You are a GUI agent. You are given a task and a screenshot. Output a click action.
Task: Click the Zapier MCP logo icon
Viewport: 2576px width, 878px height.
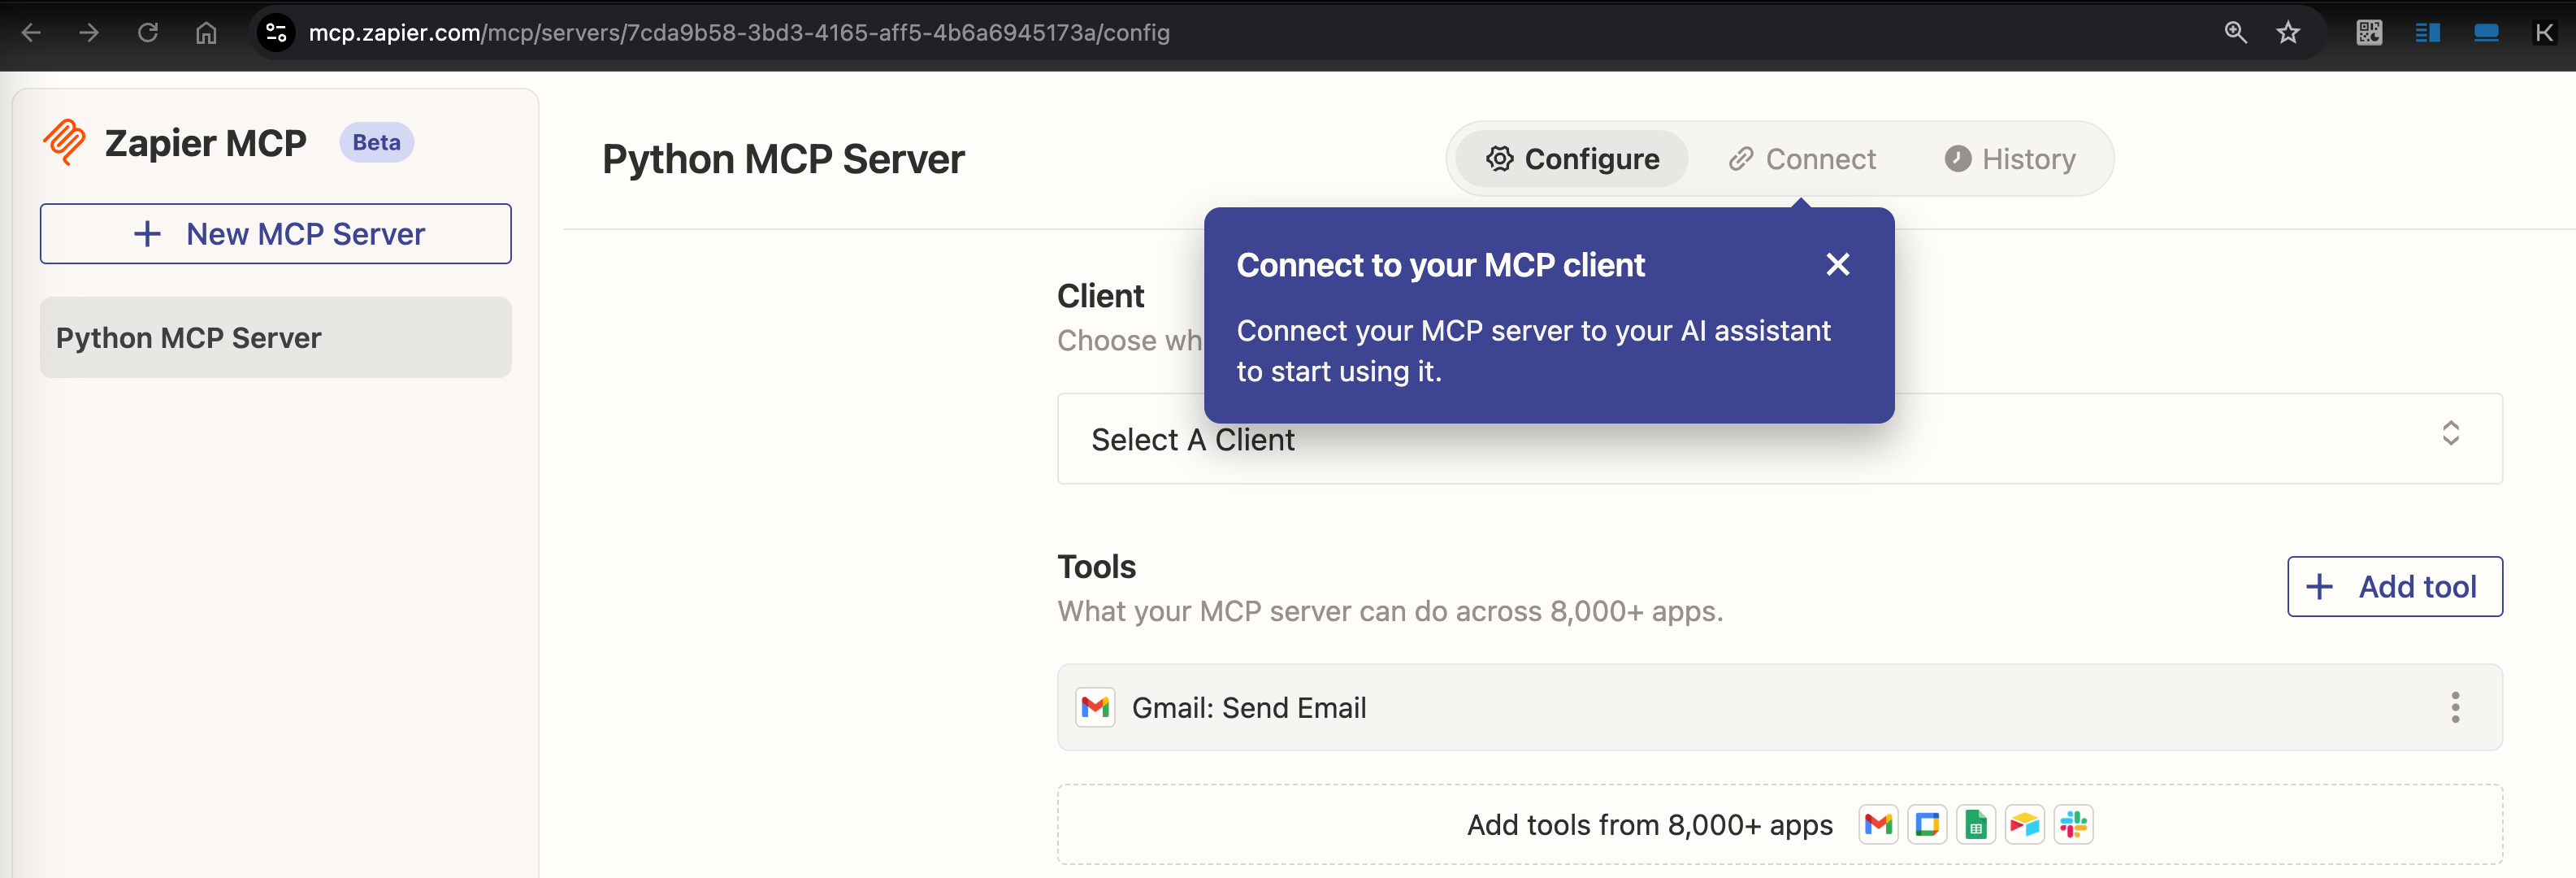tap(65, 142)
